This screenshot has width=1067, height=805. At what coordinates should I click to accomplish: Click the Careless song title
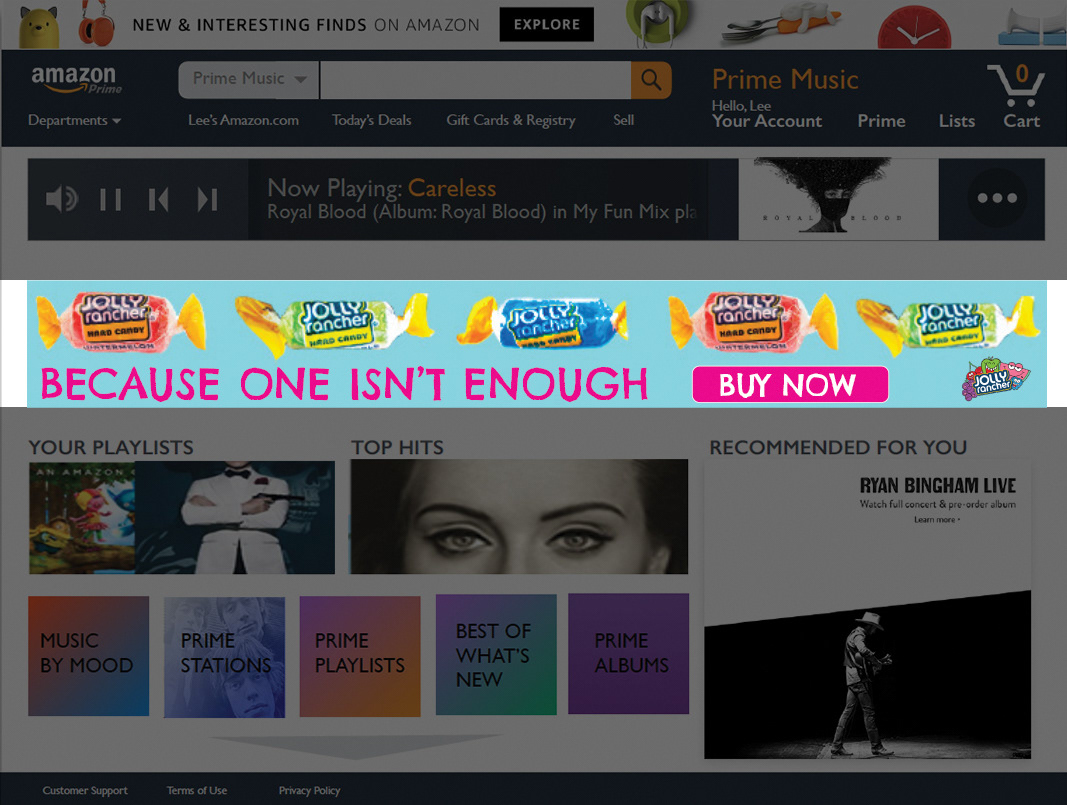[x=452, y=188]
